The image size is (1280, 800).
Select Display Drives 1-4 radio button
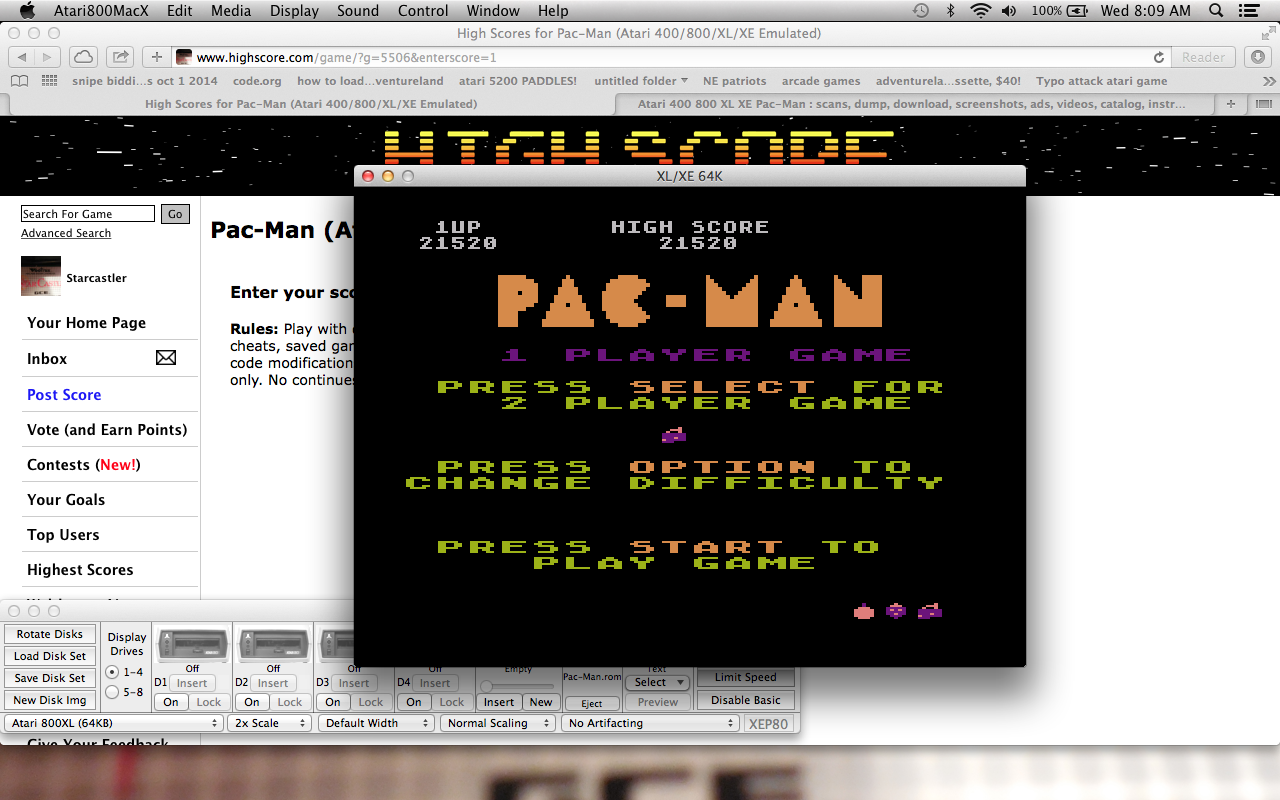112,672
